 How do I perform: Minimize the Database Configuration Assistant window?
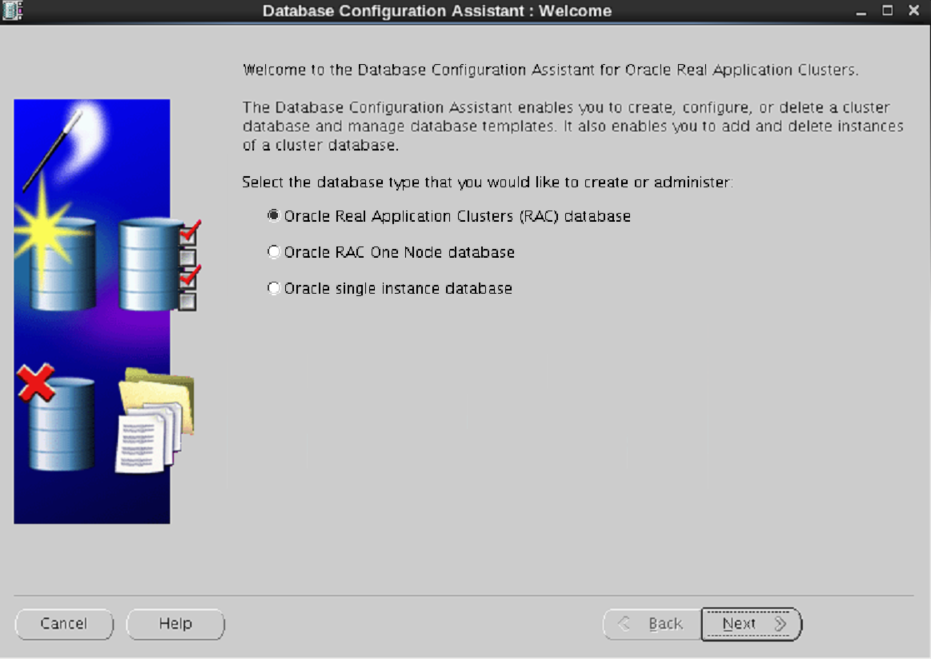coord(861,11)
